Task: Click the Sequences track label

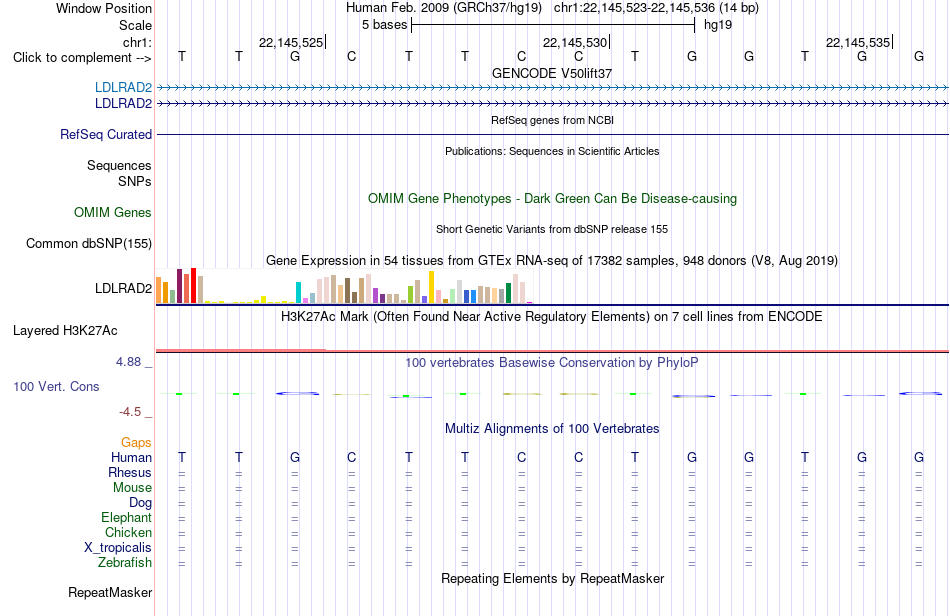Action: [x=119, y=165]
